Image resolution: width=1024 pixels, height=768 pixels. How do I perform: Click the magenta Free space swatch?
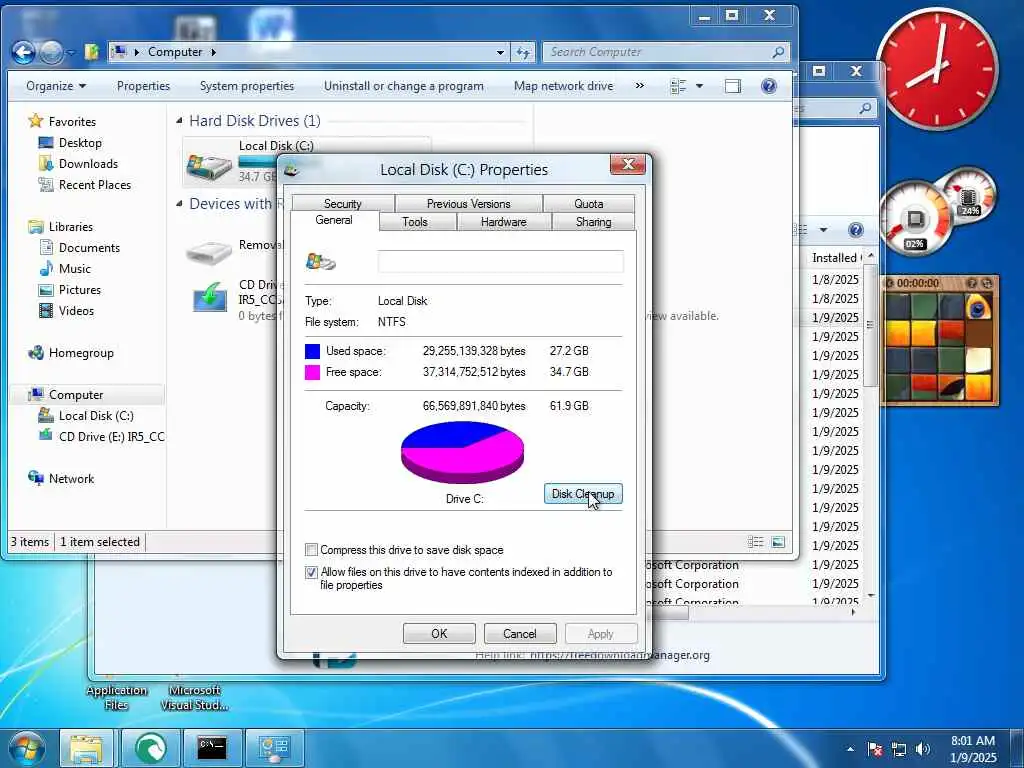click(x=313, y=372)
